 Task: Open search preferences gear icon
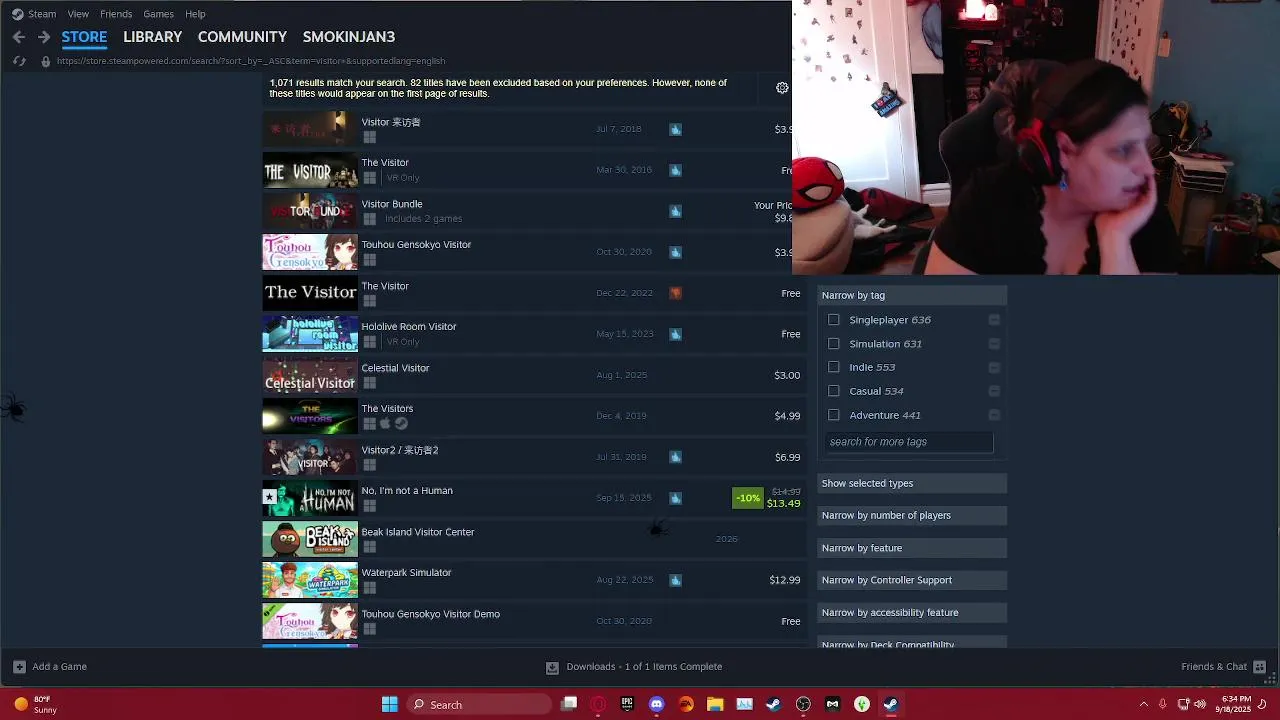(782, 88)
